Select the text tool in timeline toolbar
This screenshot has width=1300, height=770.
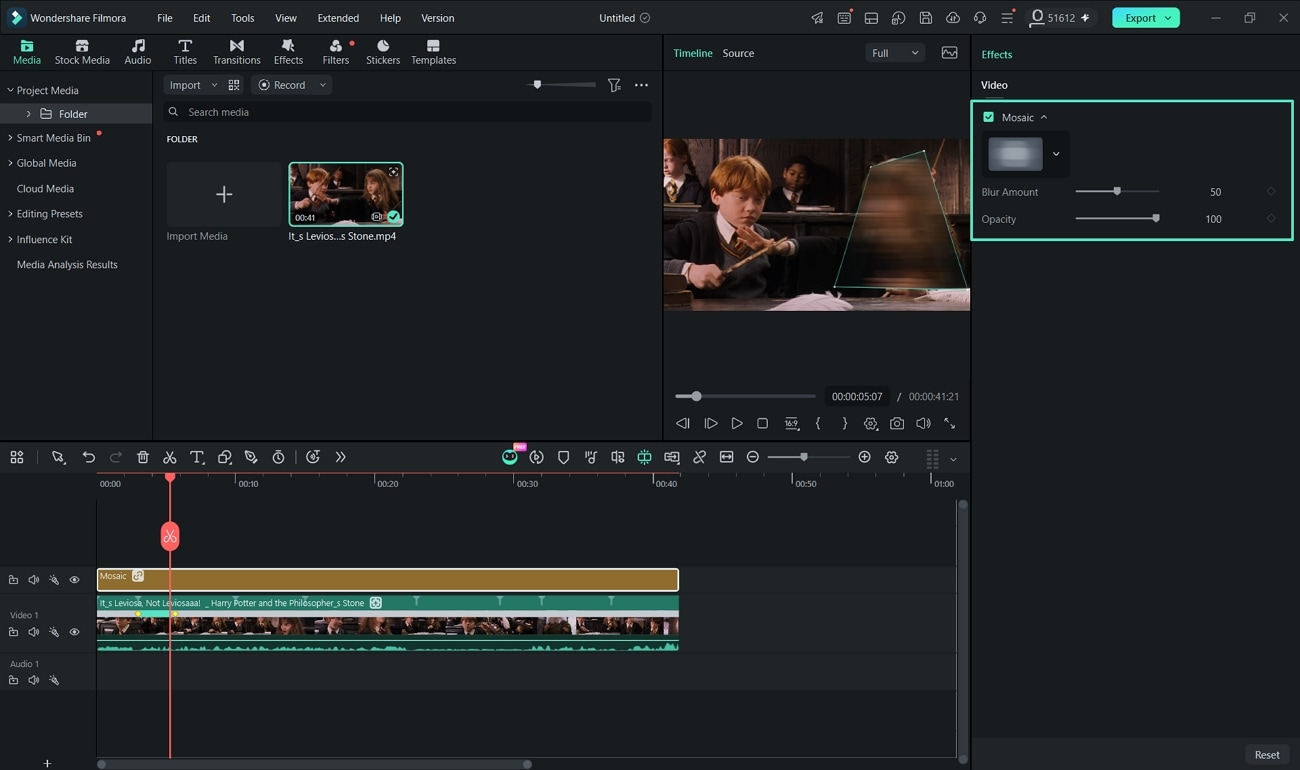(x=197, y=457)
